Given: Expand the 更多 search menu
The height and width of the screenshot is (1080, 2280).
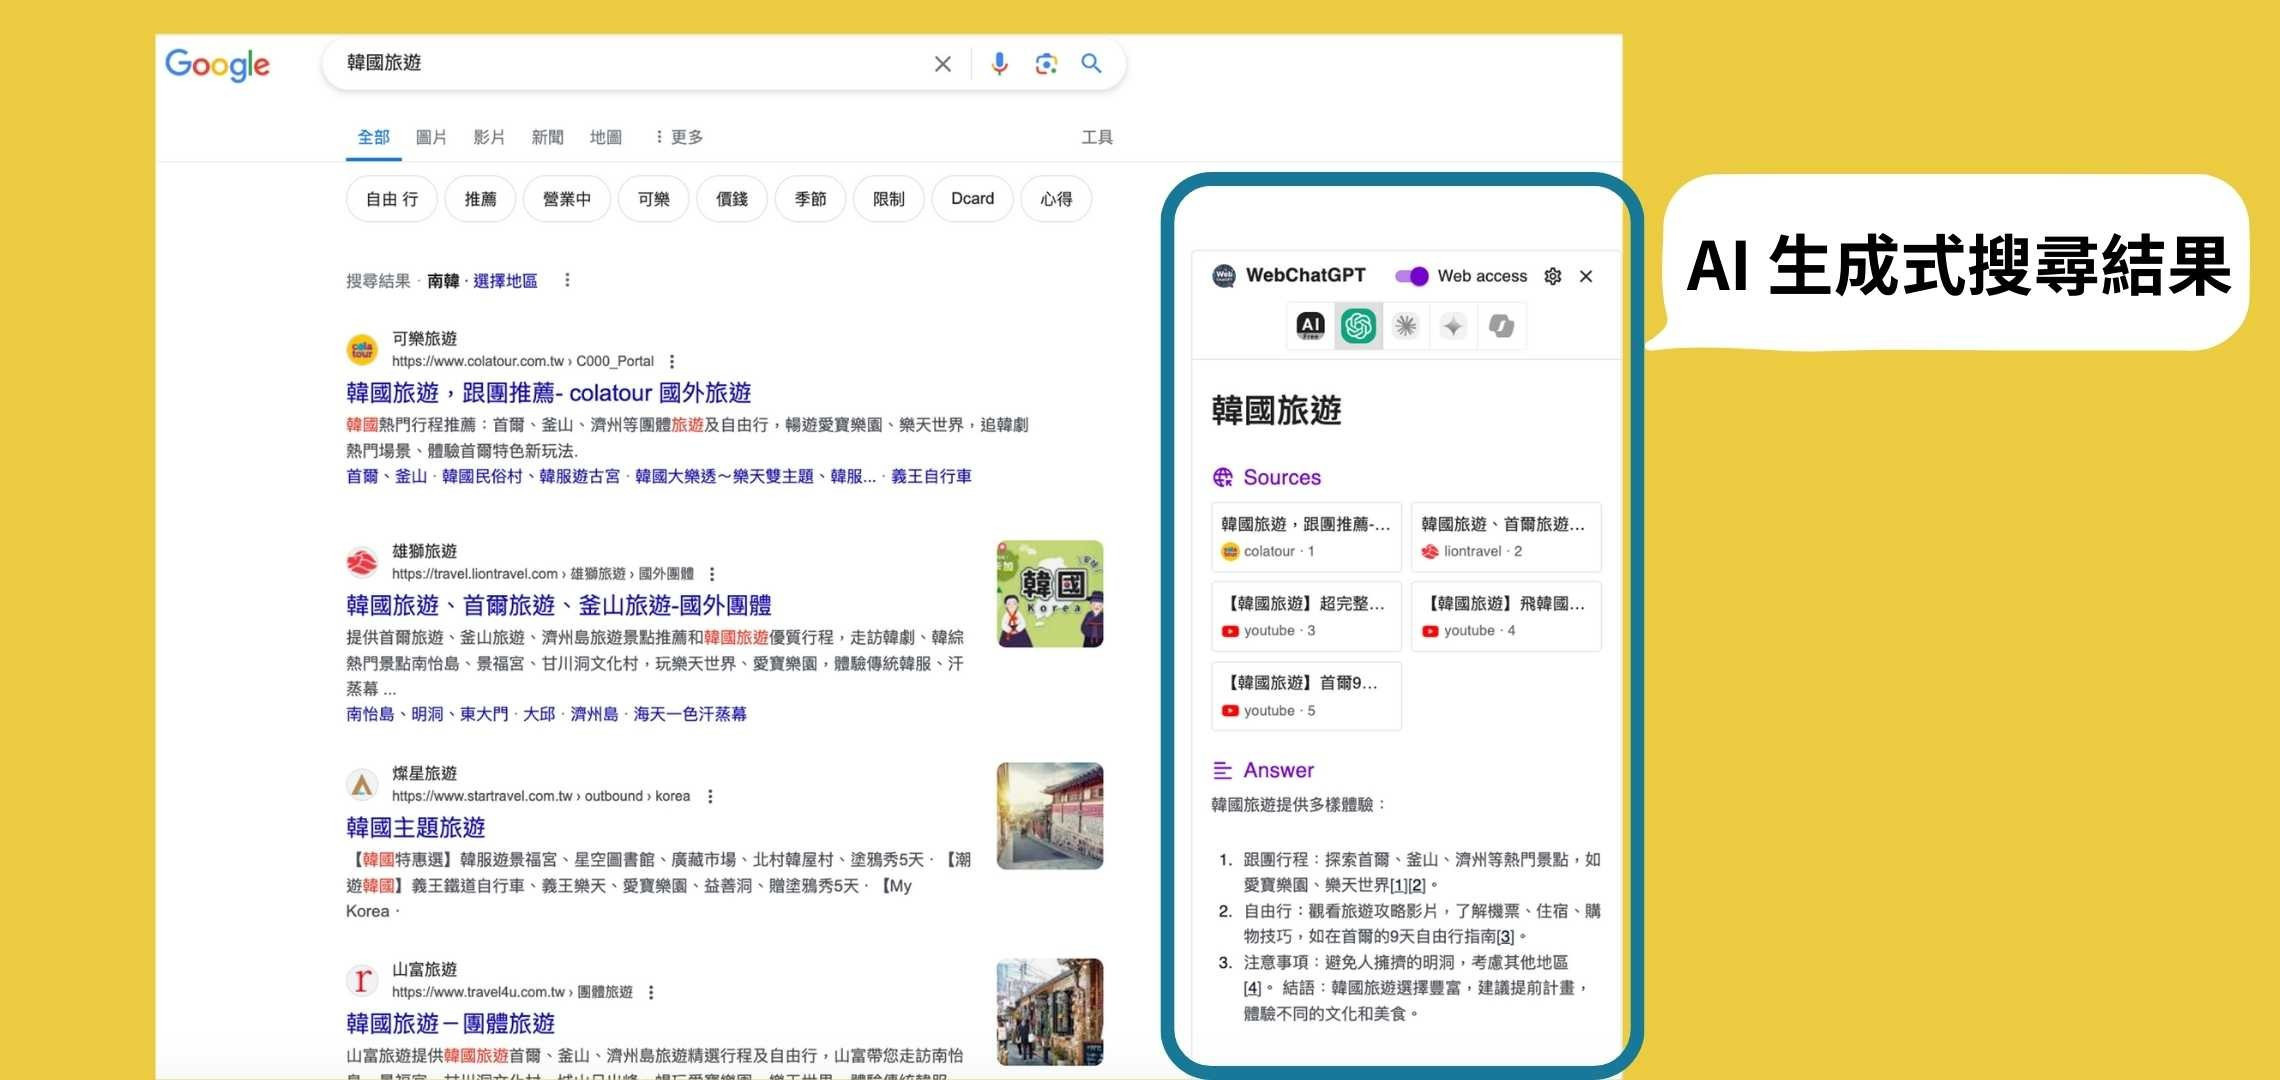Looking at the screenshot, I should [x=678, y=137].
